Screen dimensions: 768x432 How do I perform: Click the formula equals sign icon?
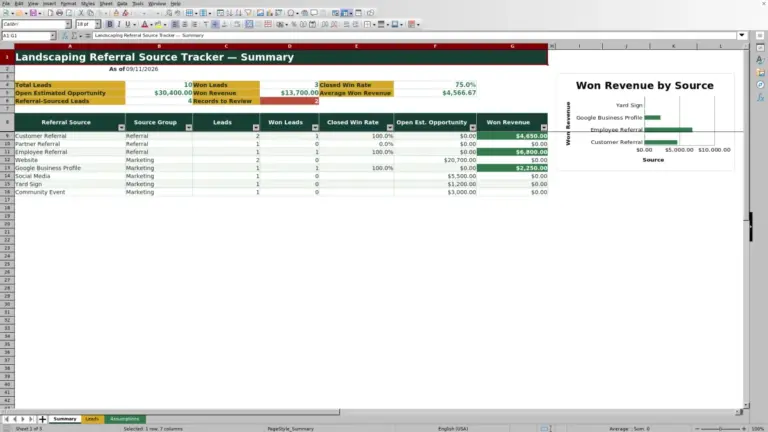pos(88,36)
